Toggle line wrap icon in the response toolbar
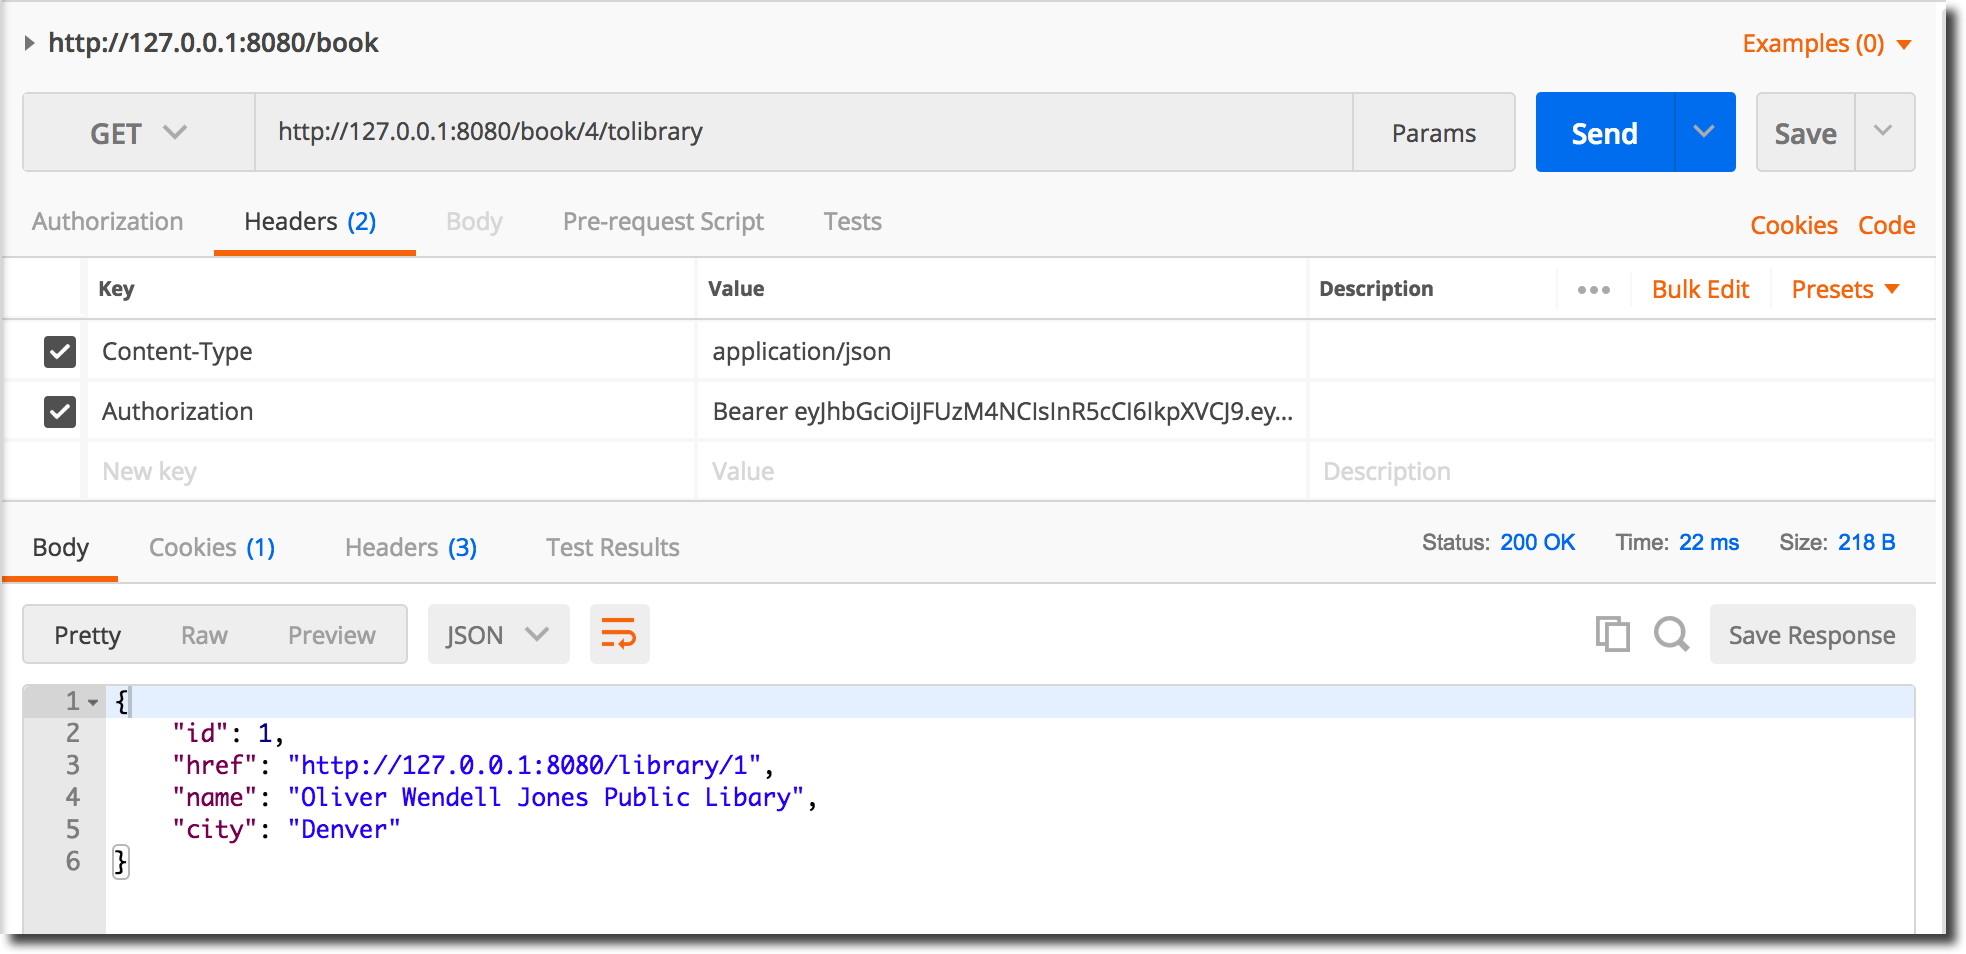 (619, 634)
